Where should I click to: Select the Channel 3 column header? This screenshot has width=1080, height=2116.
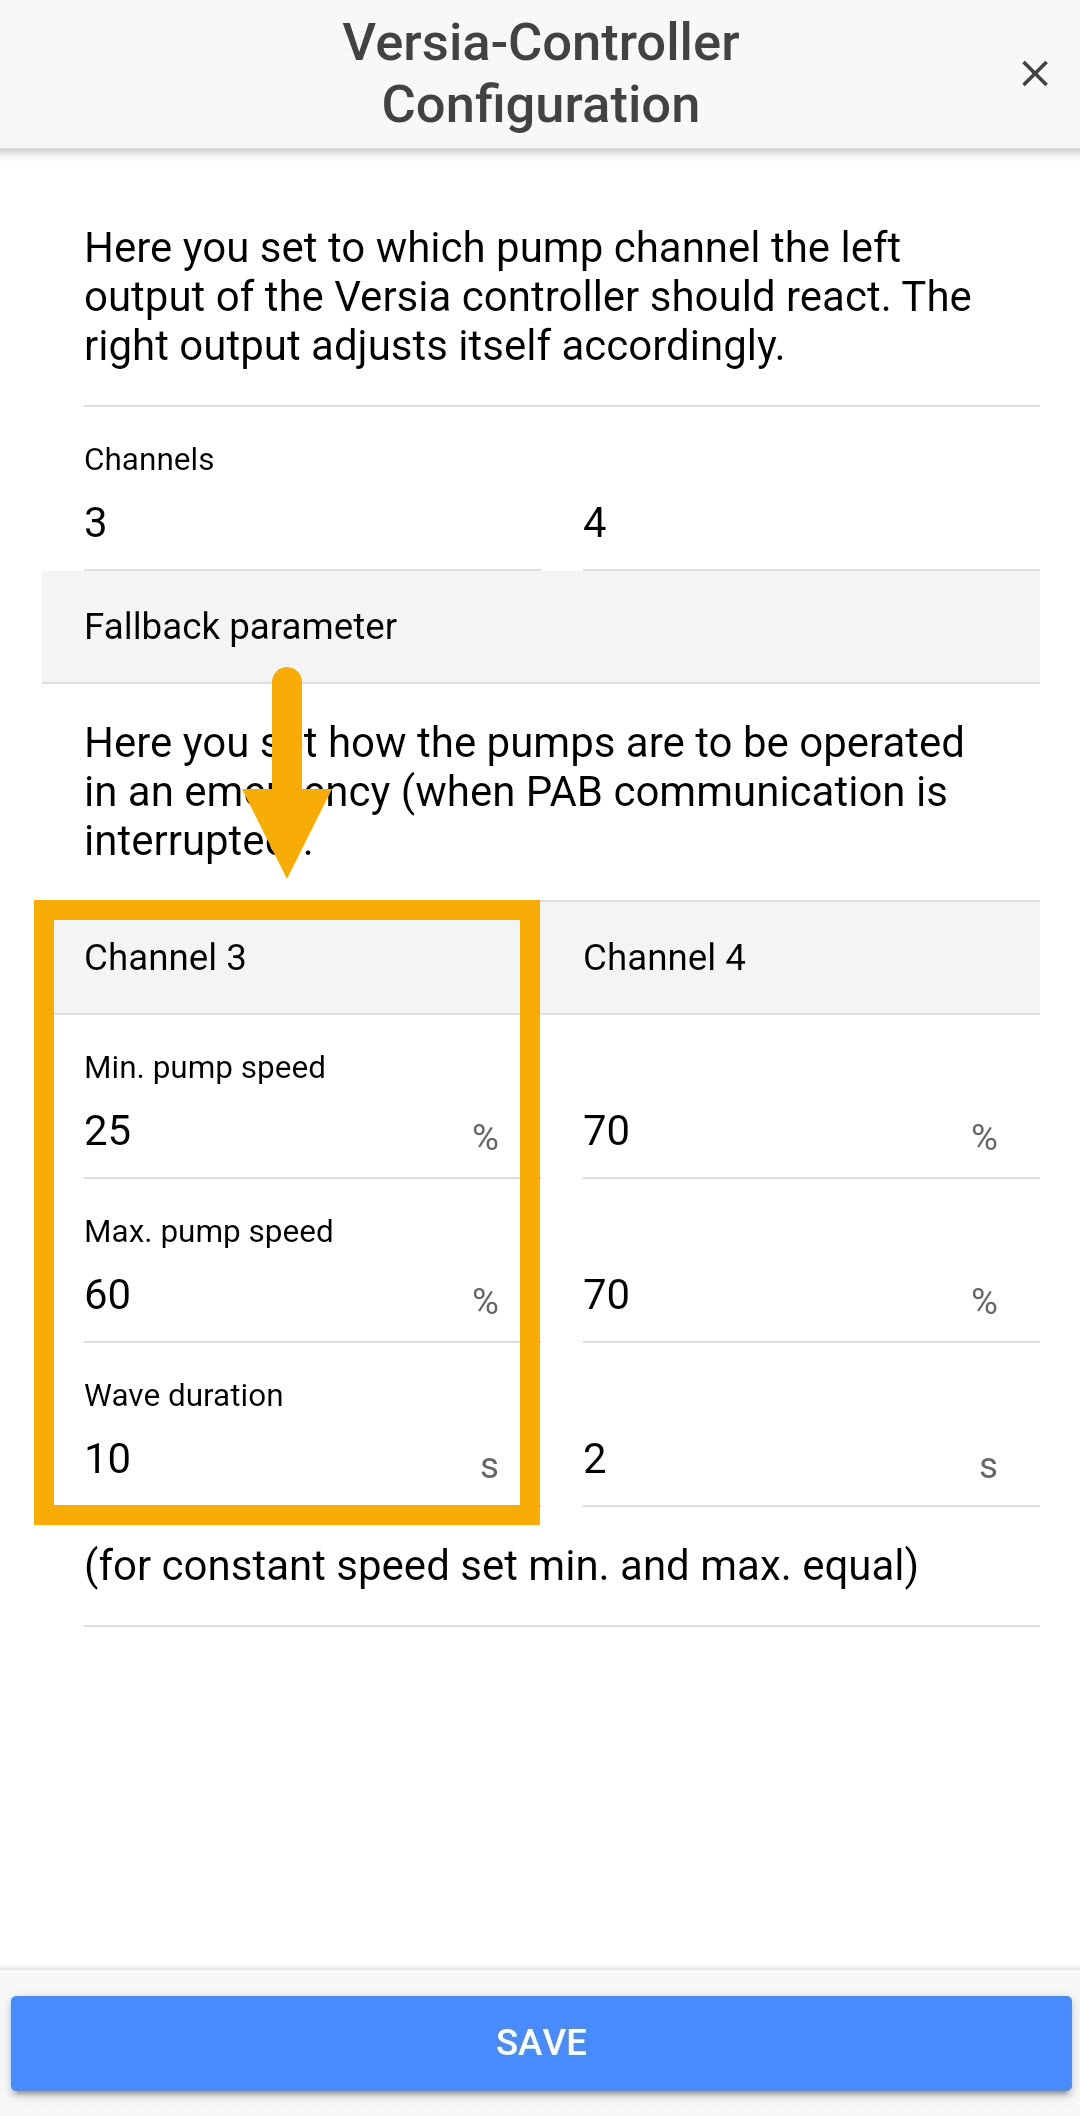(165, 958)
